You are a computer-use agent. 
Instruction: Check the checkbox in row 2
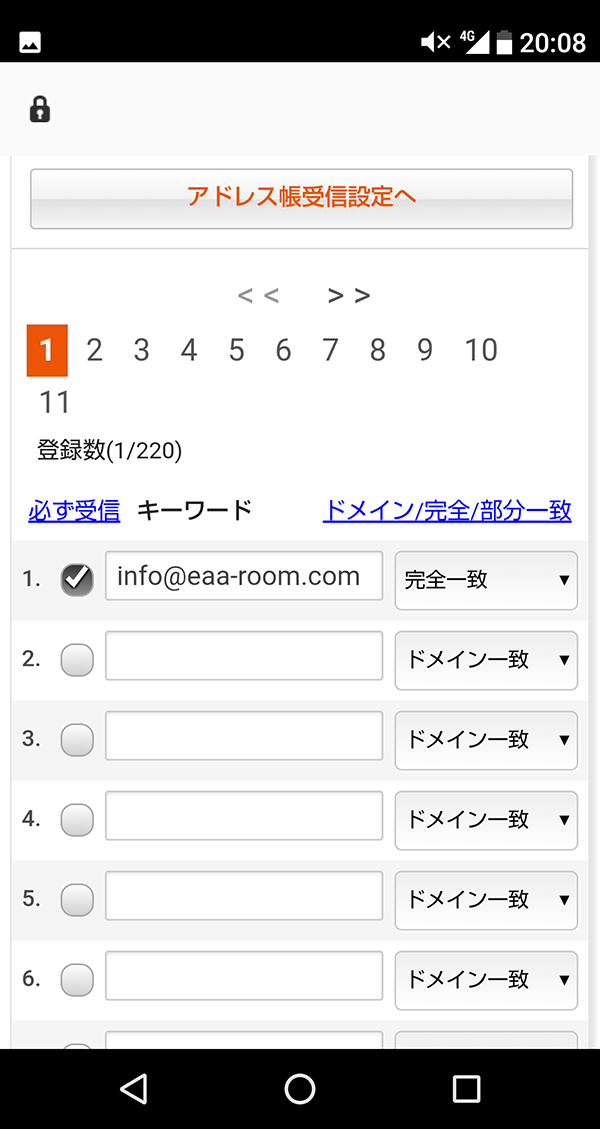[77, 660]
